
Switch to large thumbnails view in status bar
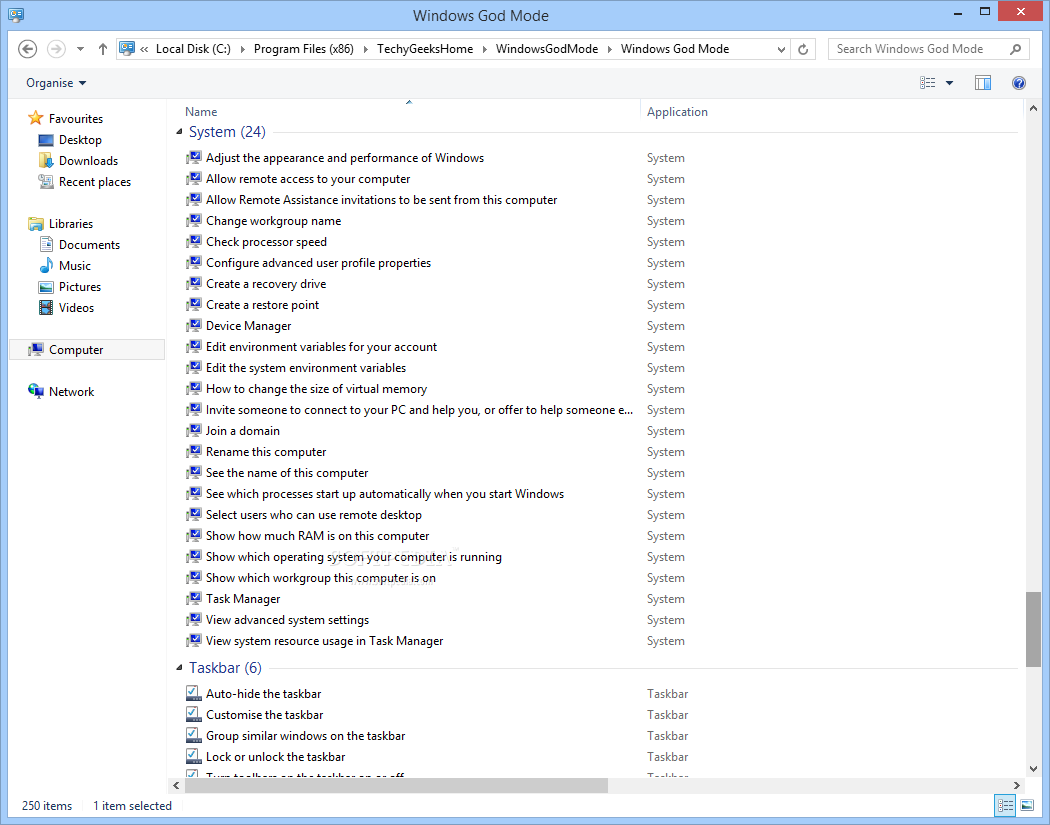coord(1027,806)
